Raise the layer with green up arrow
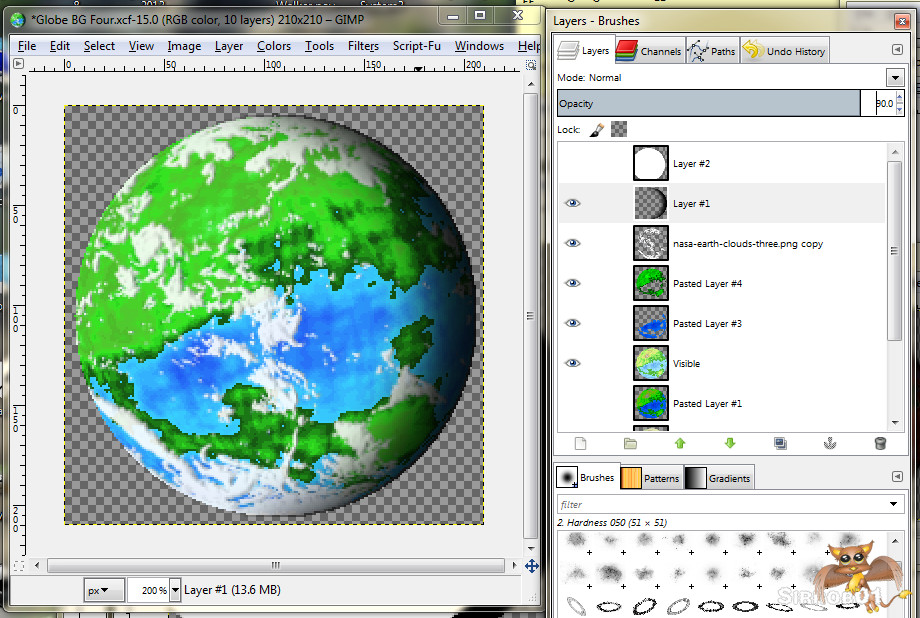 click(680, 443)
